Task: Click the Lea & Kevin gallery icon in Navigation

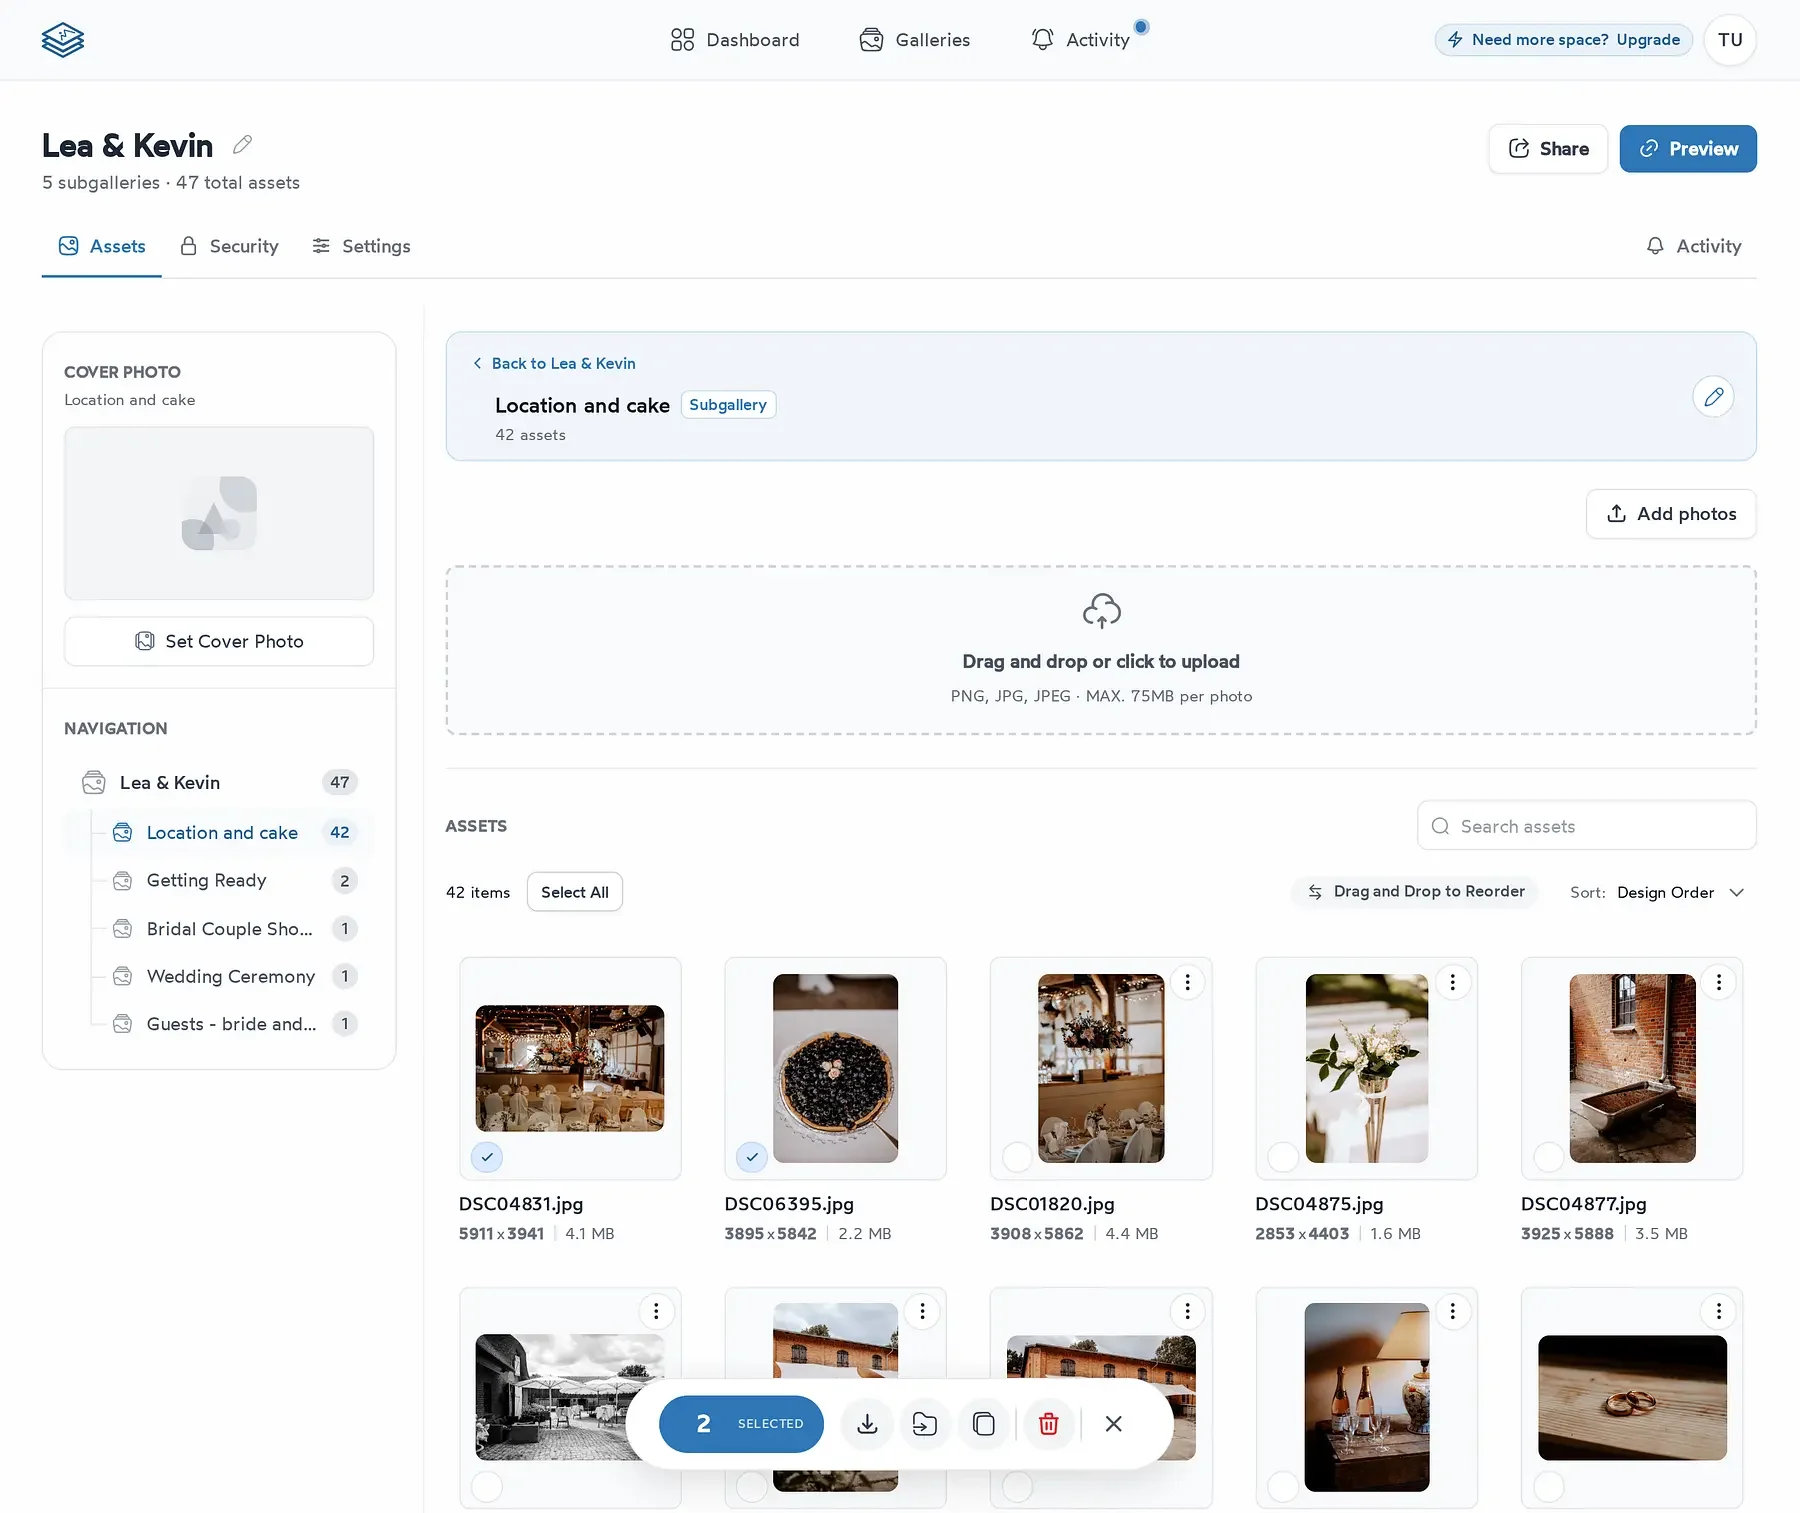Action: [94, 783]
